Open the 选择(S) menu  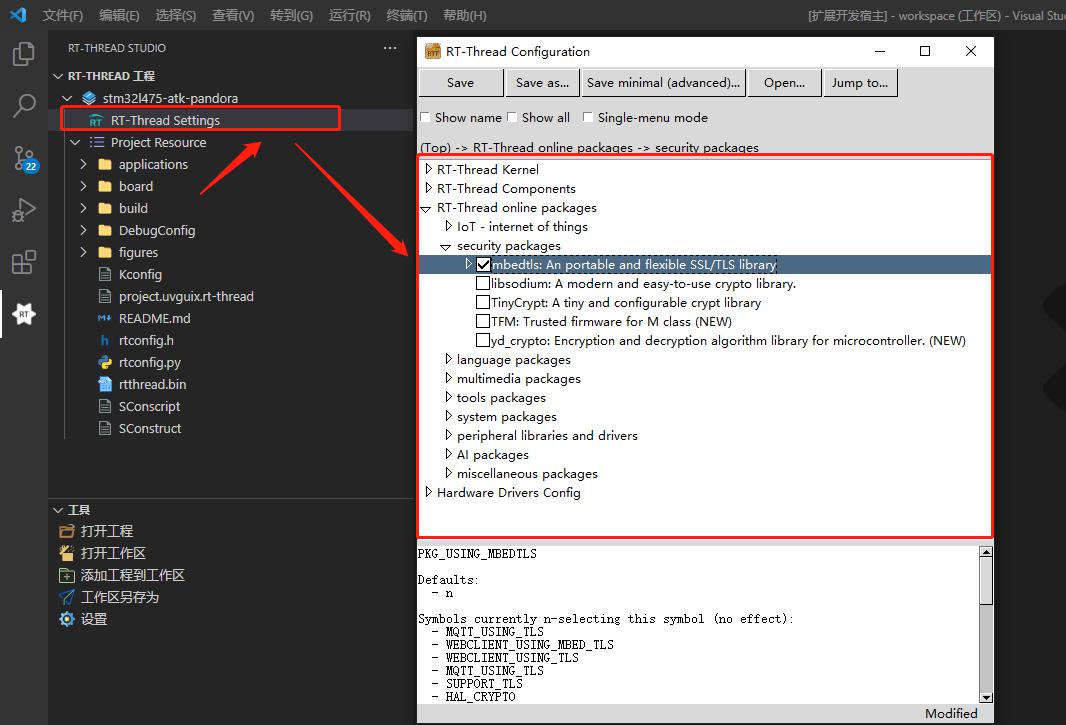(x=175, y=15)
